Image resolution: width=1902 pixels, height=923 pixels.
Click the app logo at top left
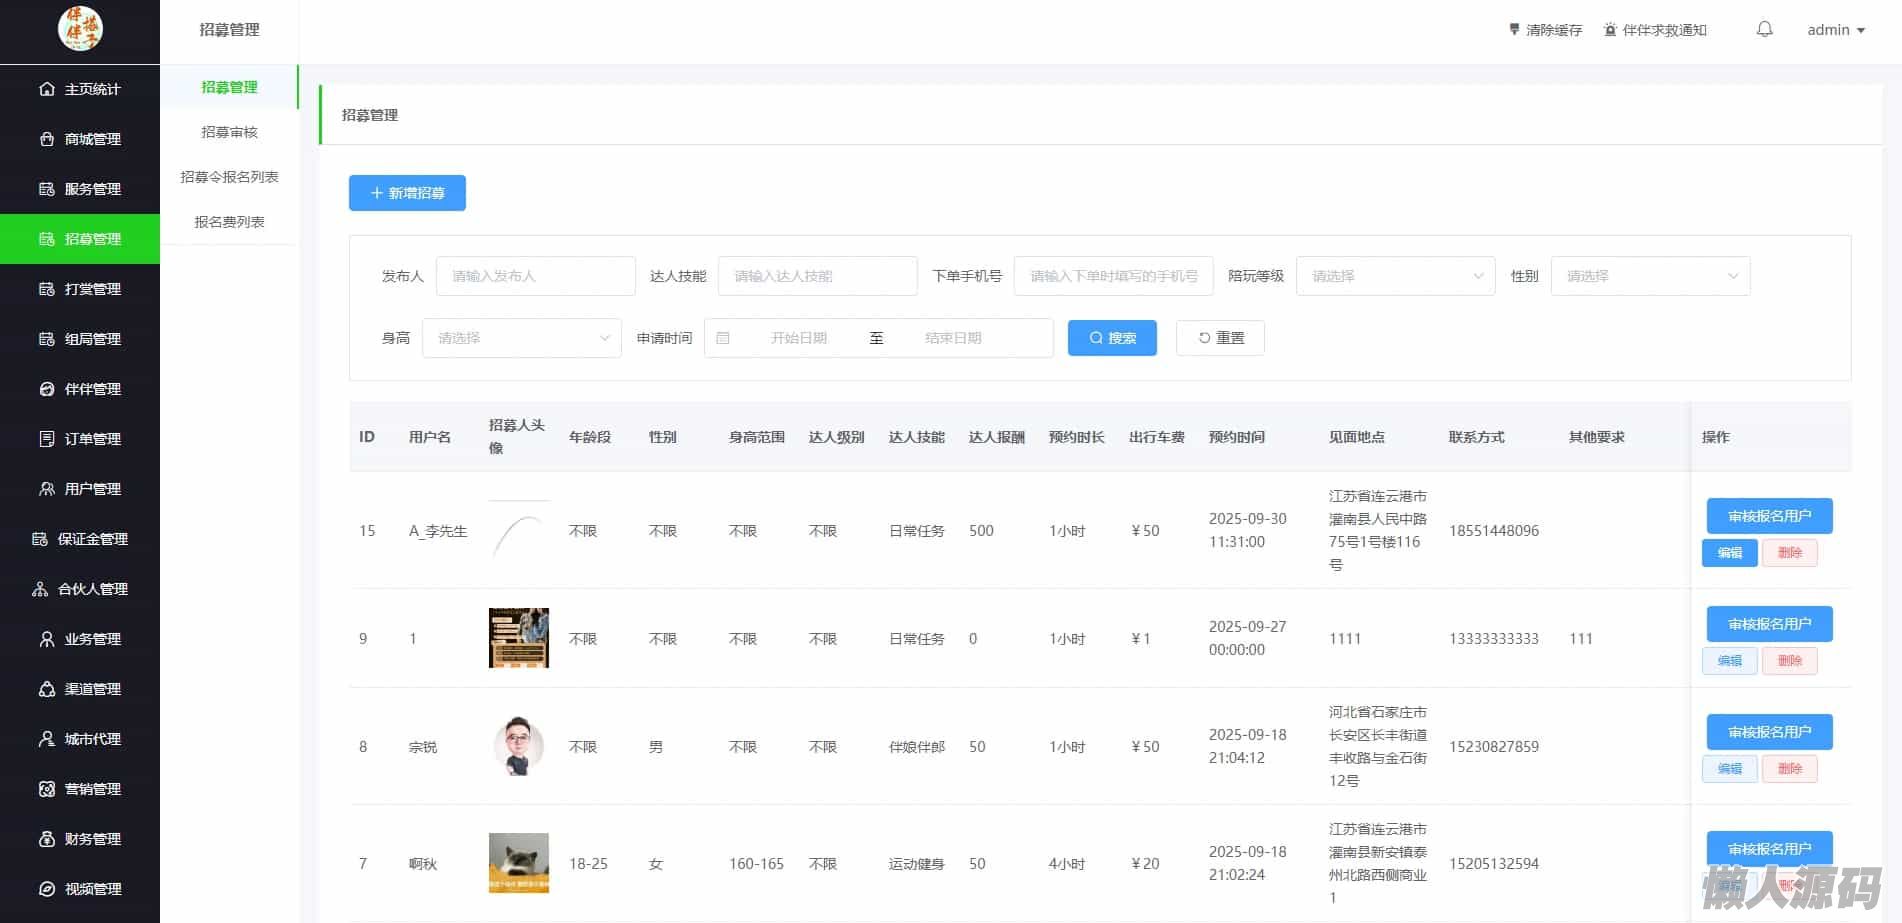click(x=80, y=30)
